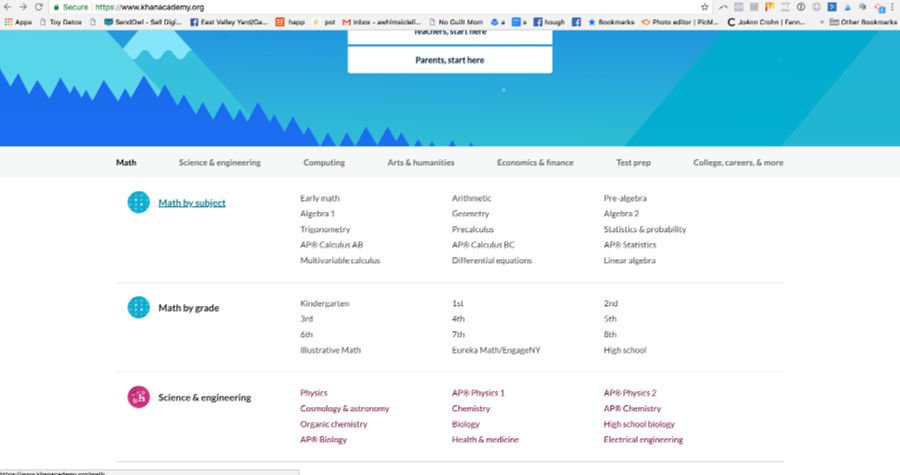Open the Apps bookmarks shortcut
The image size is (900, 475).
[18, 22]
